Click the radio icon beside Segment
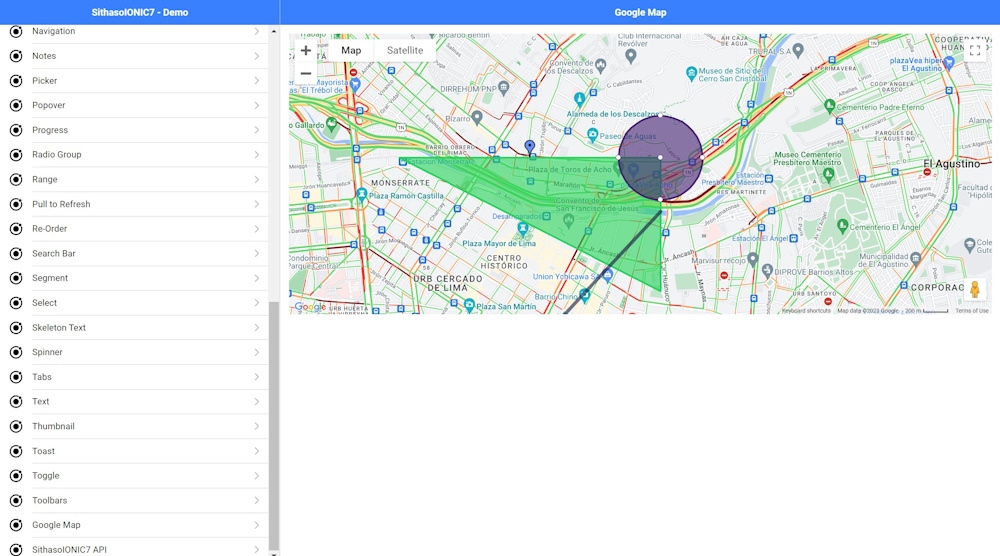Image resolution: width=1000 pixels, height=556 pixels. [16, 279]
